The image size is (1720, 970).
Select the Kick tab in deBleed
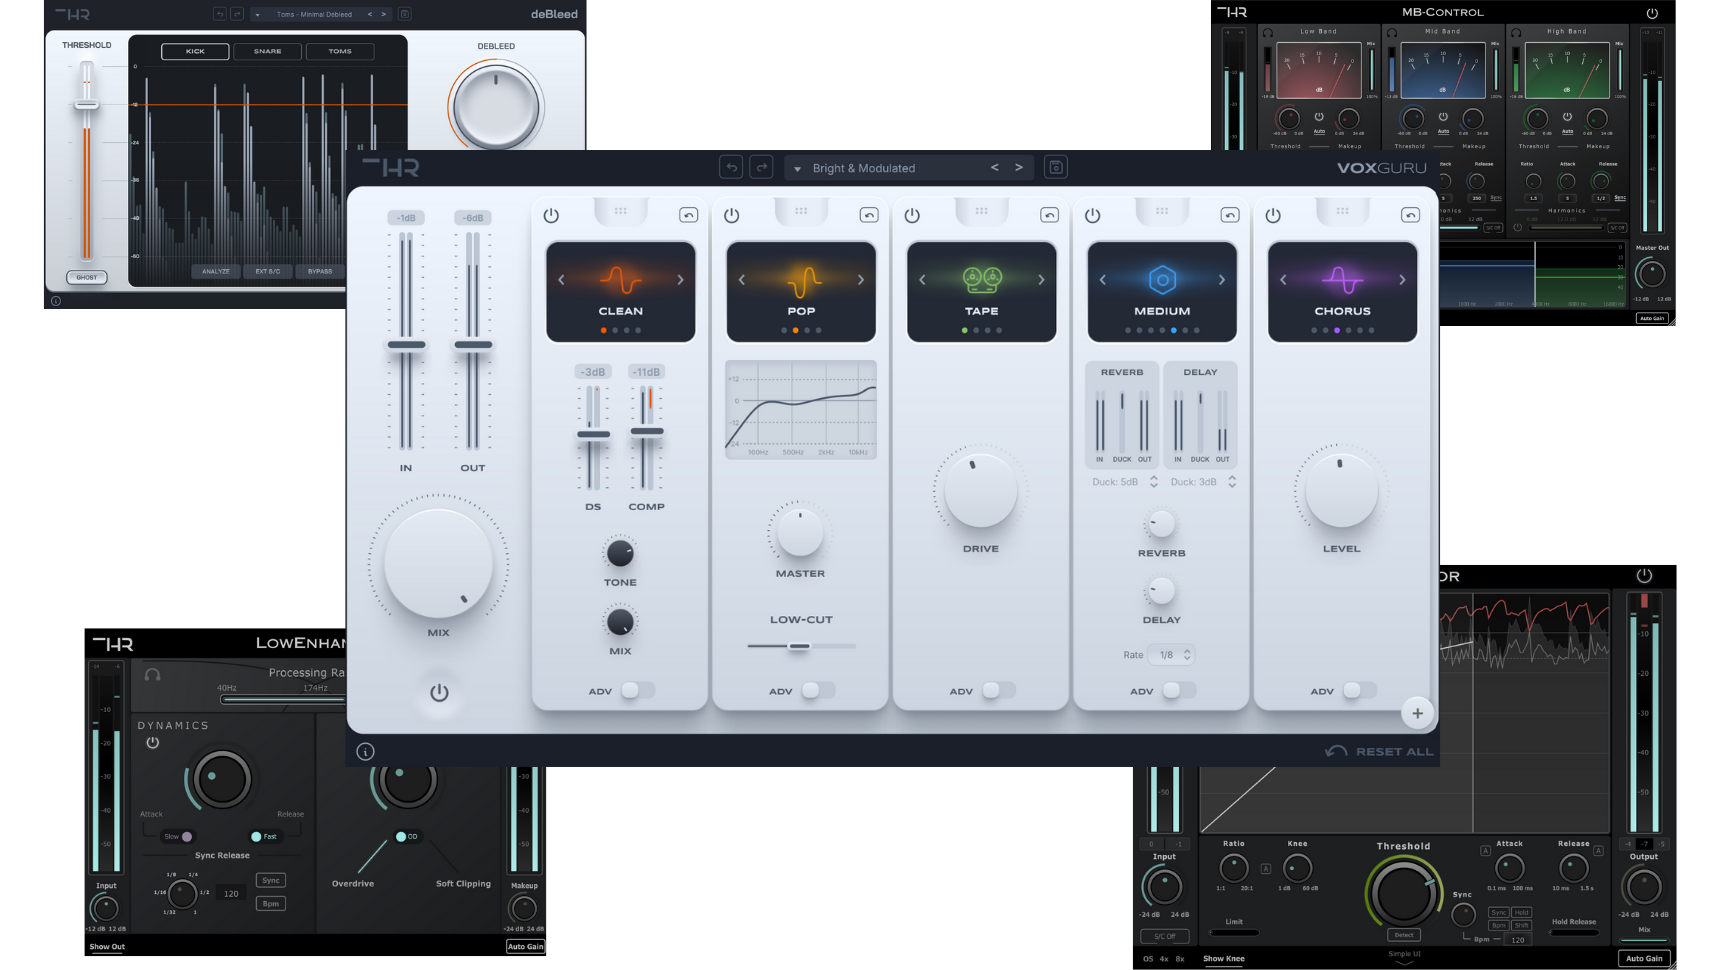click(x=194, y=50)
